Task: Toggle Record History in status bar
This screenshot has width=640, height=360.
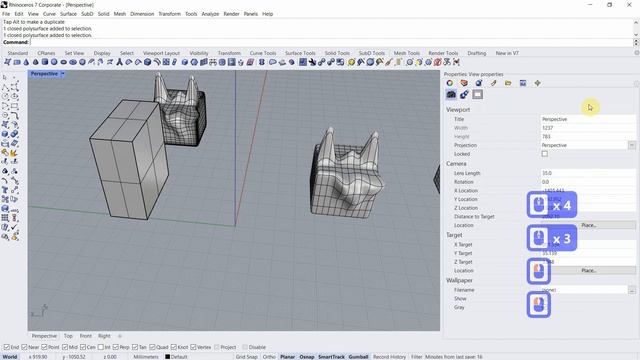Action: pos(389,357)
